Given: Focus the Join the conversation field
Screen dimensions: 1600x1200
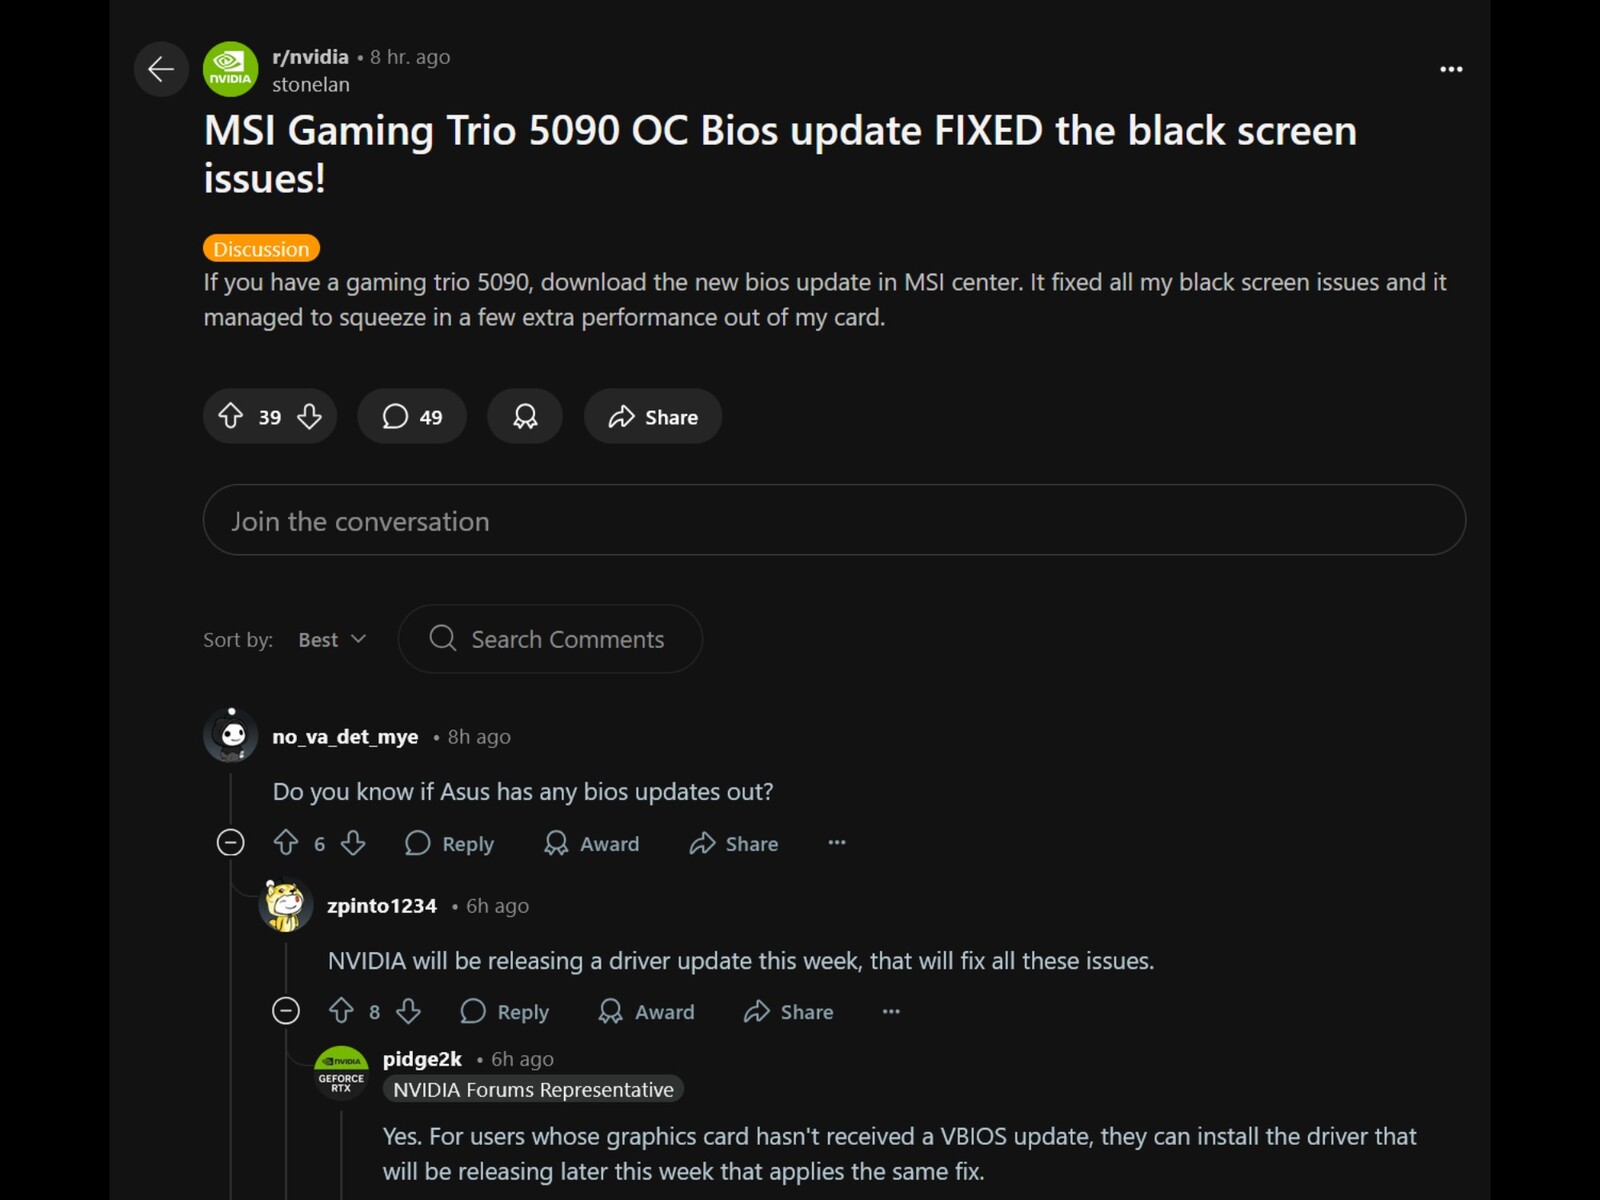Looking at the screenshot, I should [x=834, y=520].
